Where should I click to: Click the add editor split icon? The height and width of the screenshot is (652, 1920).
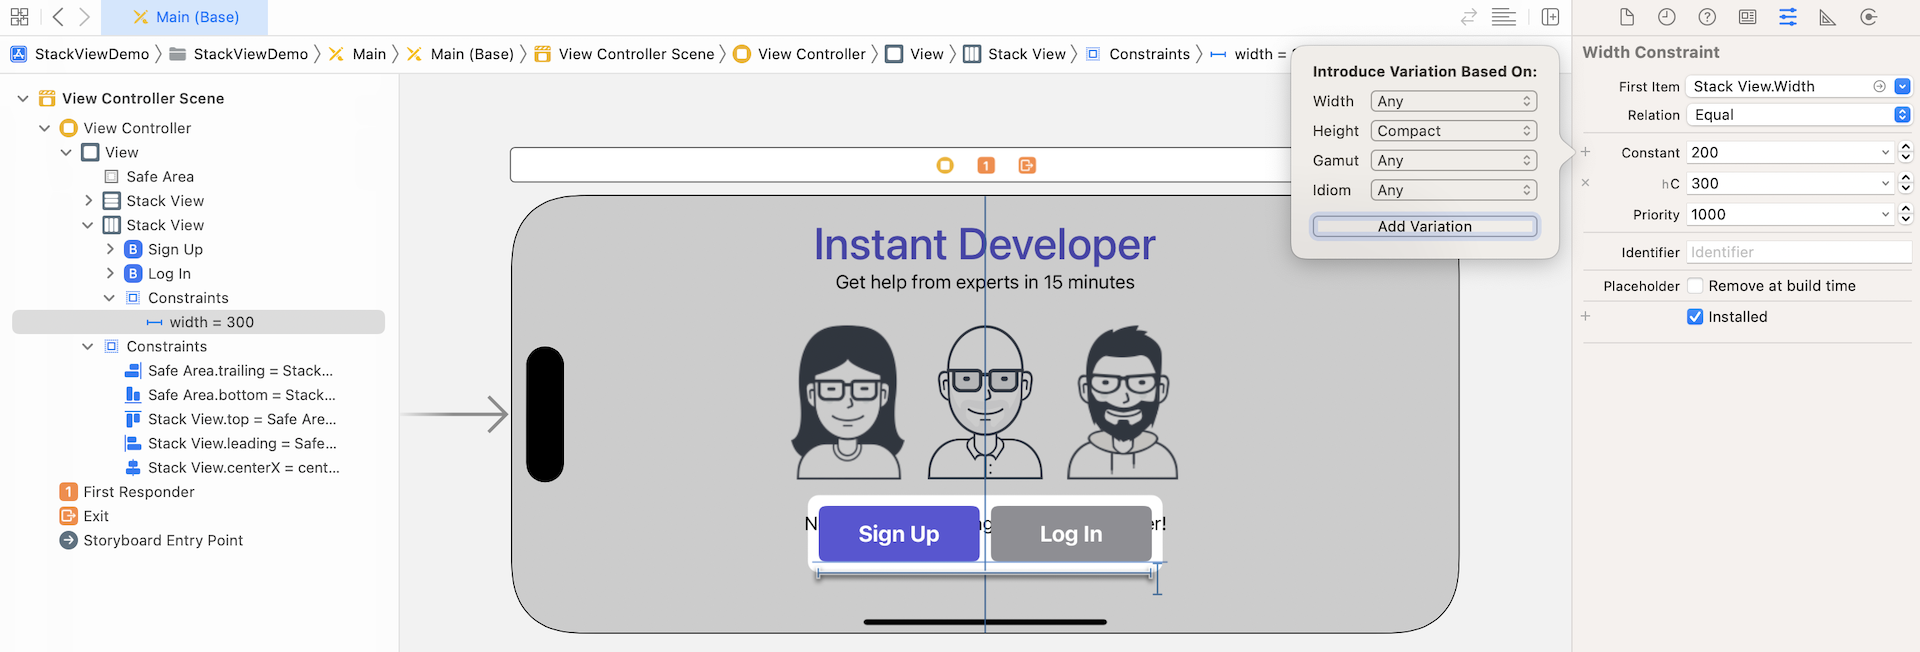[x=1550, y=17]
